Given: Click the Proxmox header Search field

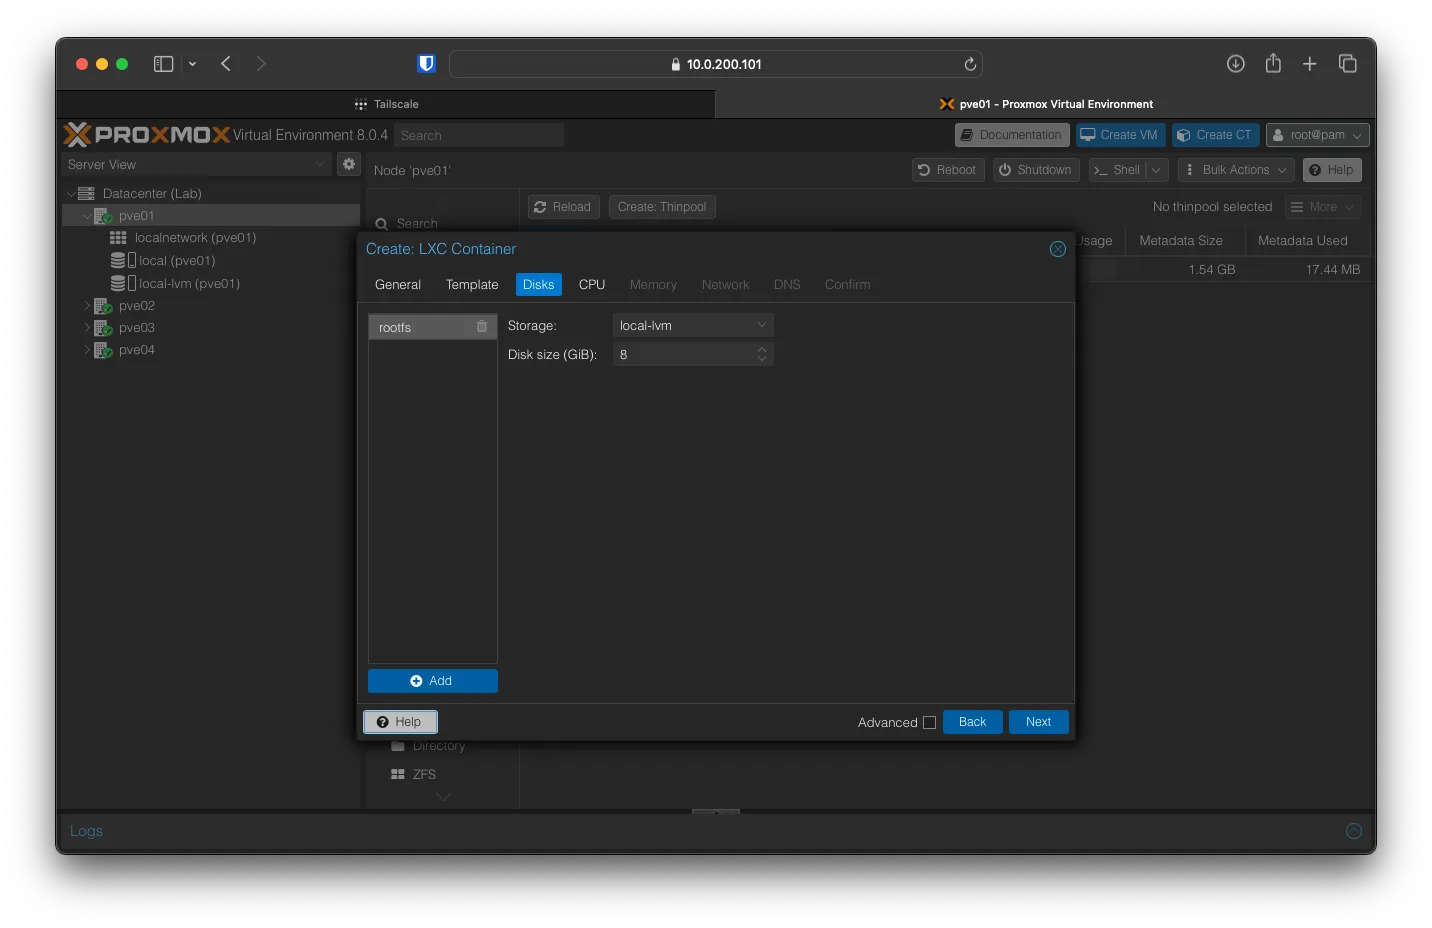Looking at the screenshot, I should [x=478, y=135].
